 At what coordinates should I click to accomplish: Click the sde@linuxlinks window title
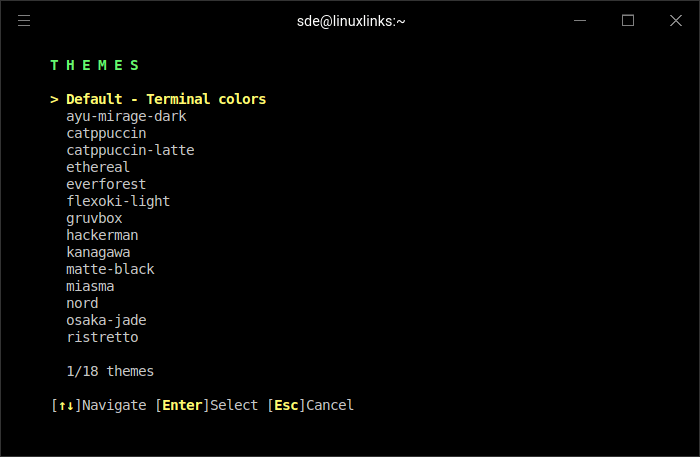coord(350,20)
